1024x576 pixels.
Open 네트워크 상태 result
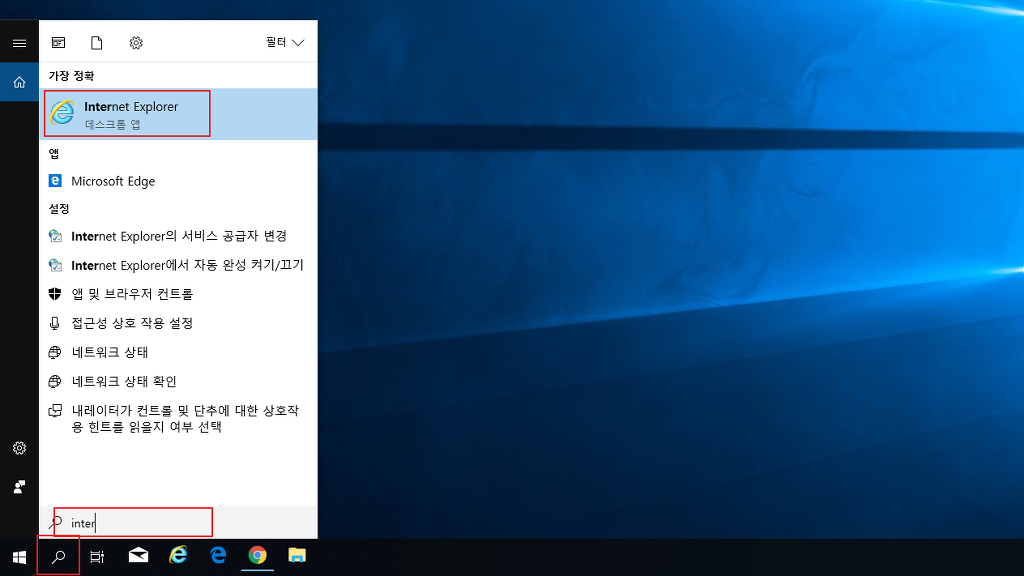coord(178,353)
